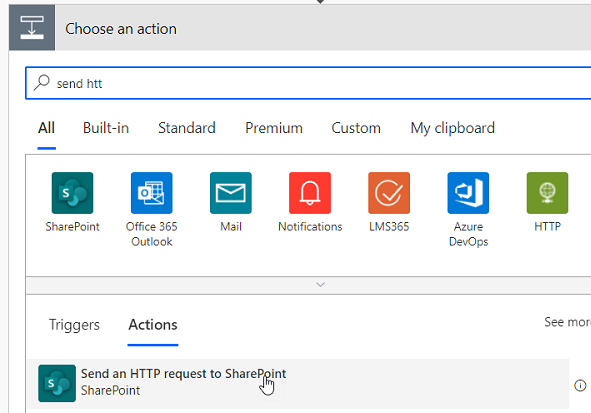
Task: Click the search magnifier icon
Action: (x=41, y=83)
